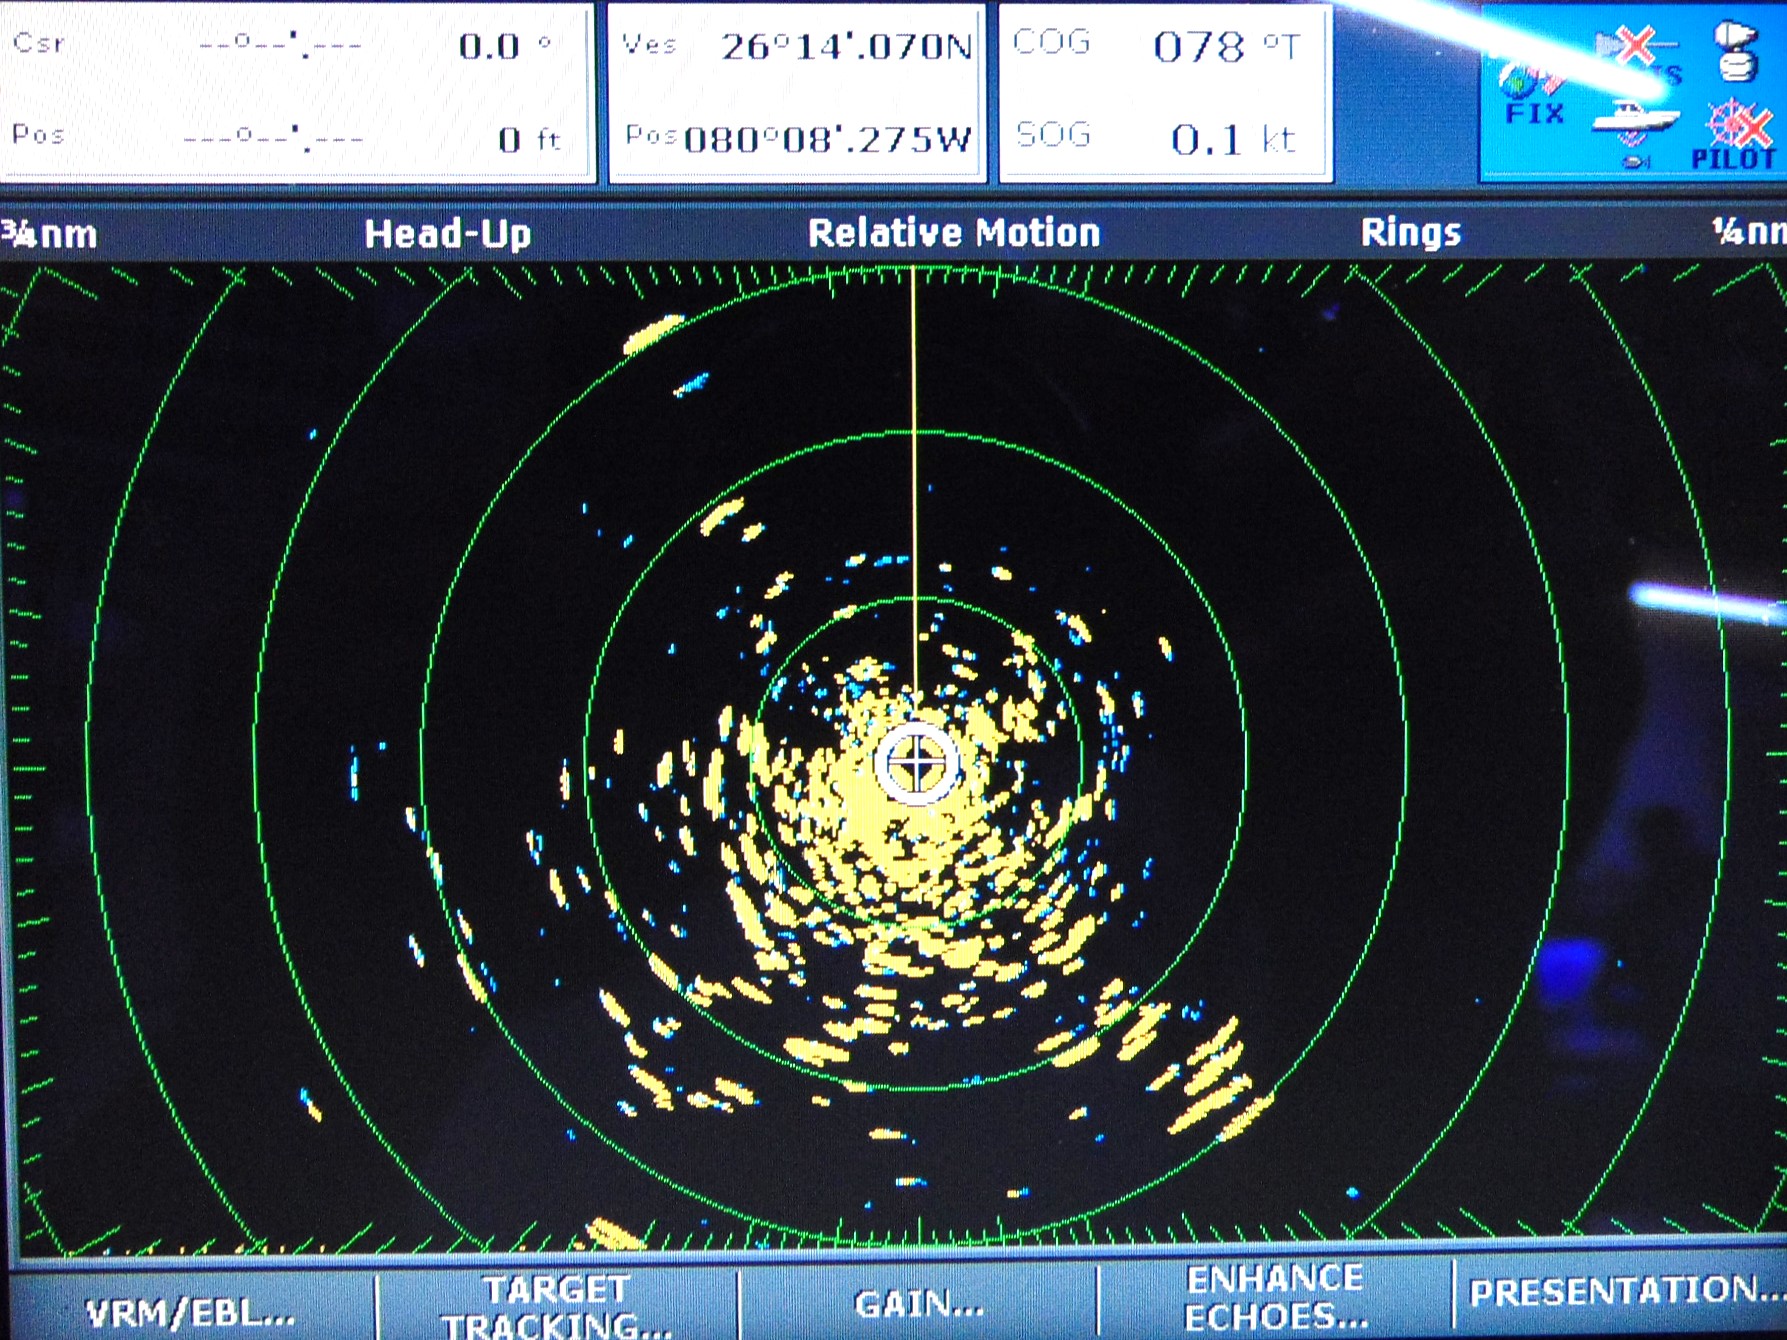1787x1340 pixels.
Task: Select vessel longitude 080°08'.275W
Action: pos(827,139)
